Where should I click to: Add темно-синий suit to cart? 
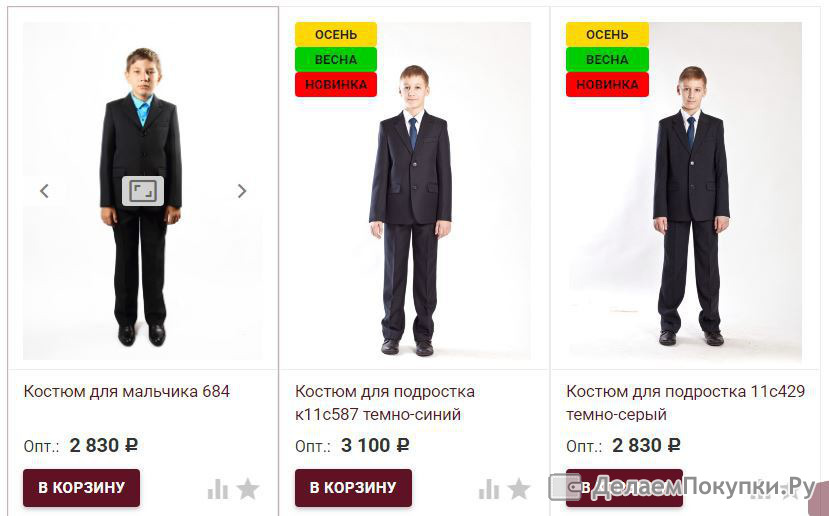[x=353, y=487]
